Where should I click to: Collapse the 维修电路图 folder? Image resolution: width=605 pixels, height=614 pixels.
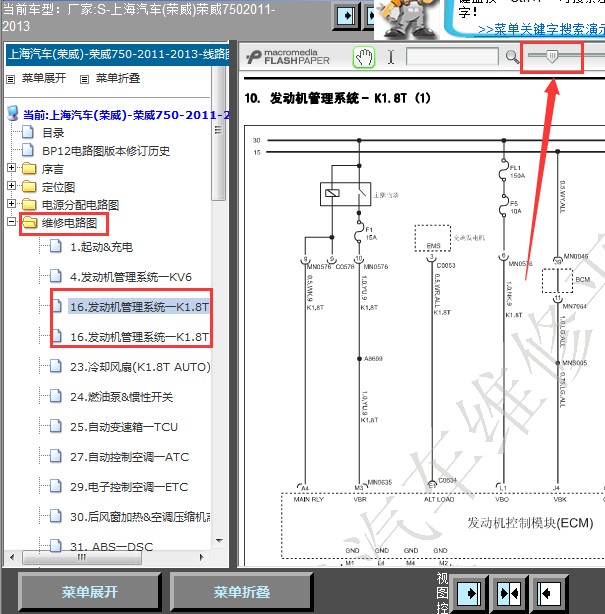tap(11, 222)
